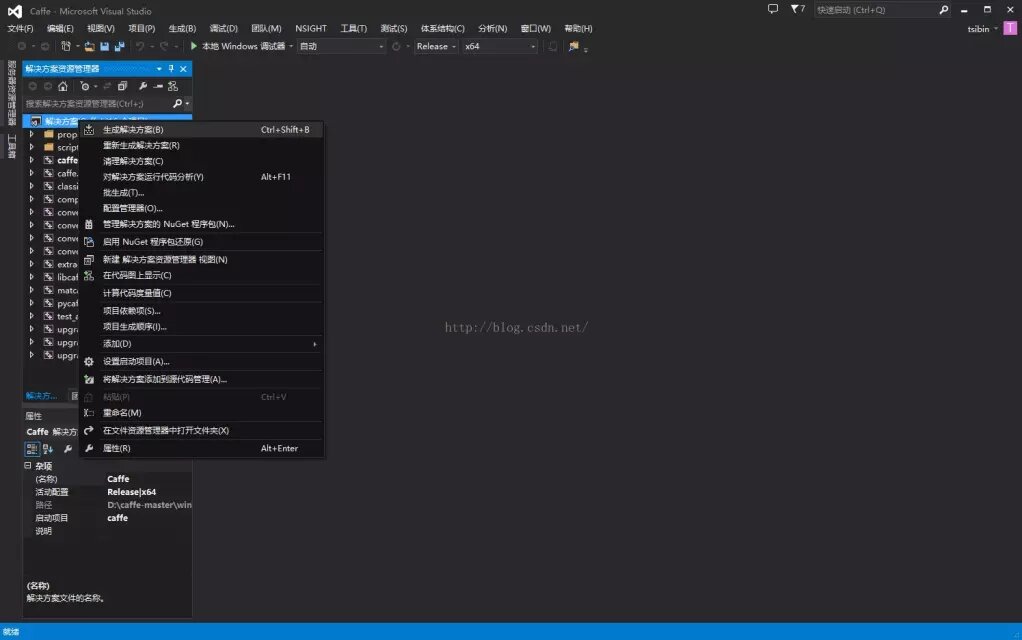Click the Solution Explorer search magnifier icon
The image size is (1022, 640).
point(177,103)
